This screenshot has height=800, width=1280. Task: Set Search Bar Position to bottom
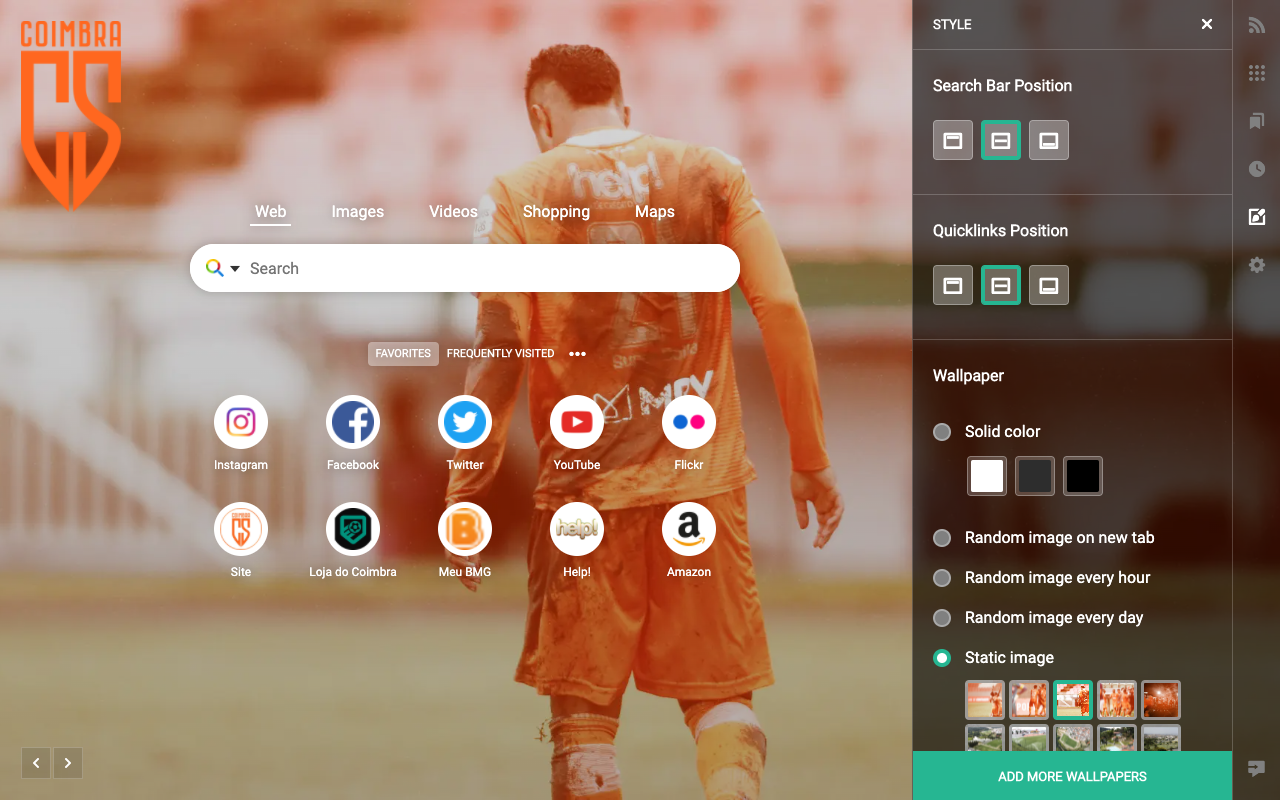tap(1049, 140)
